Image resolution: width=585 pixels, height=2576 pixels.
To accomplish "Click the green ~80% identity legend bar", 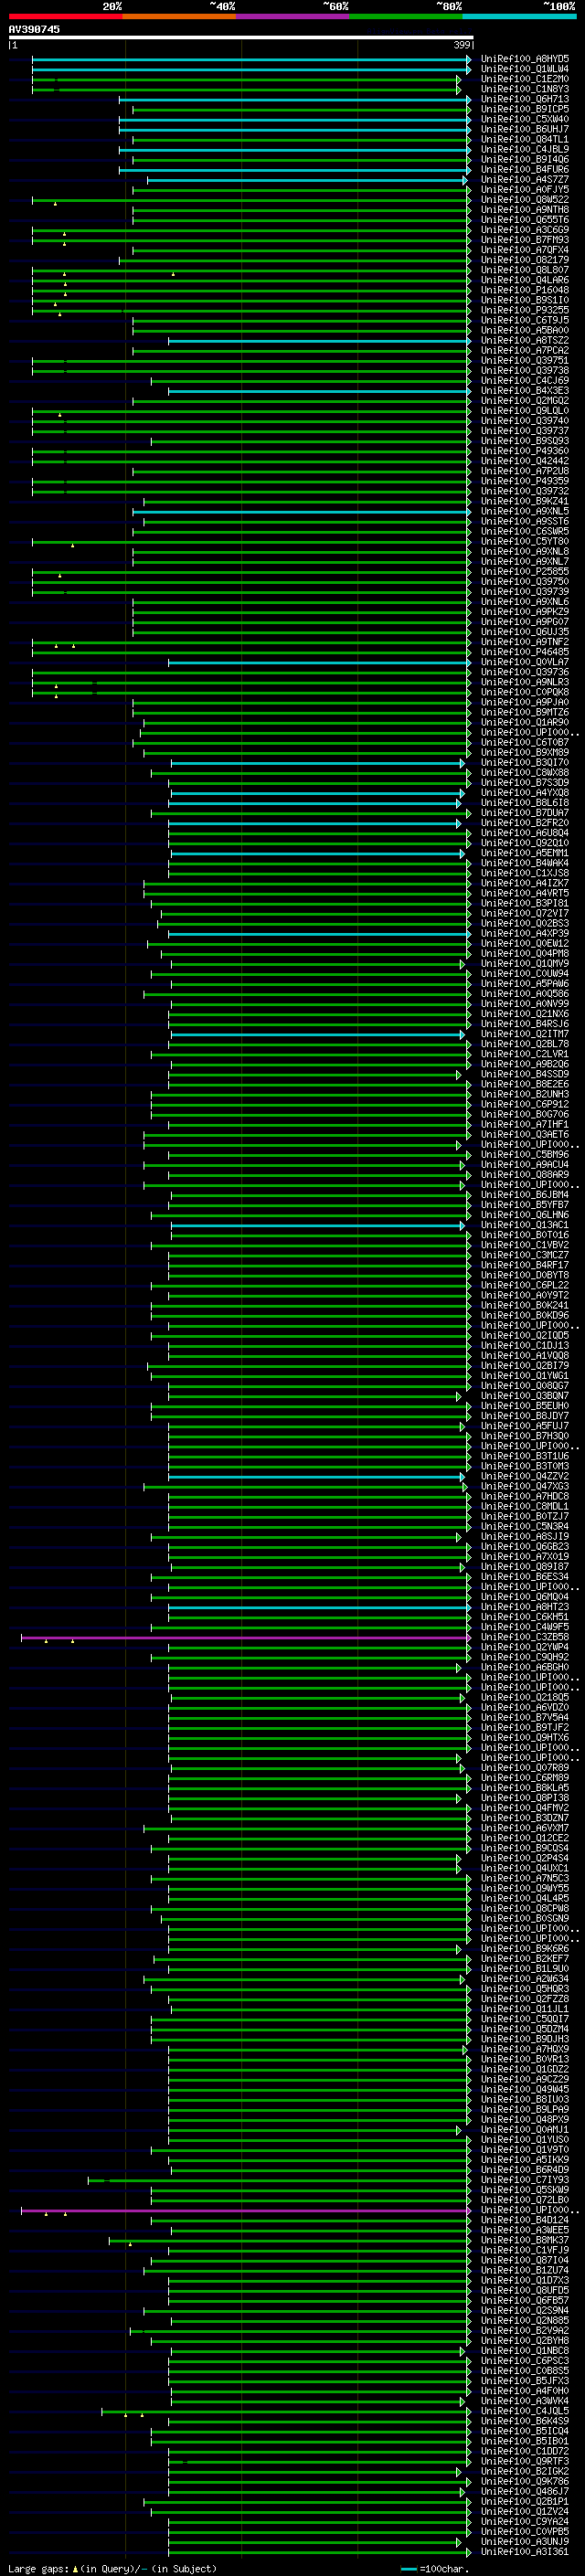I will click(406, 16).
